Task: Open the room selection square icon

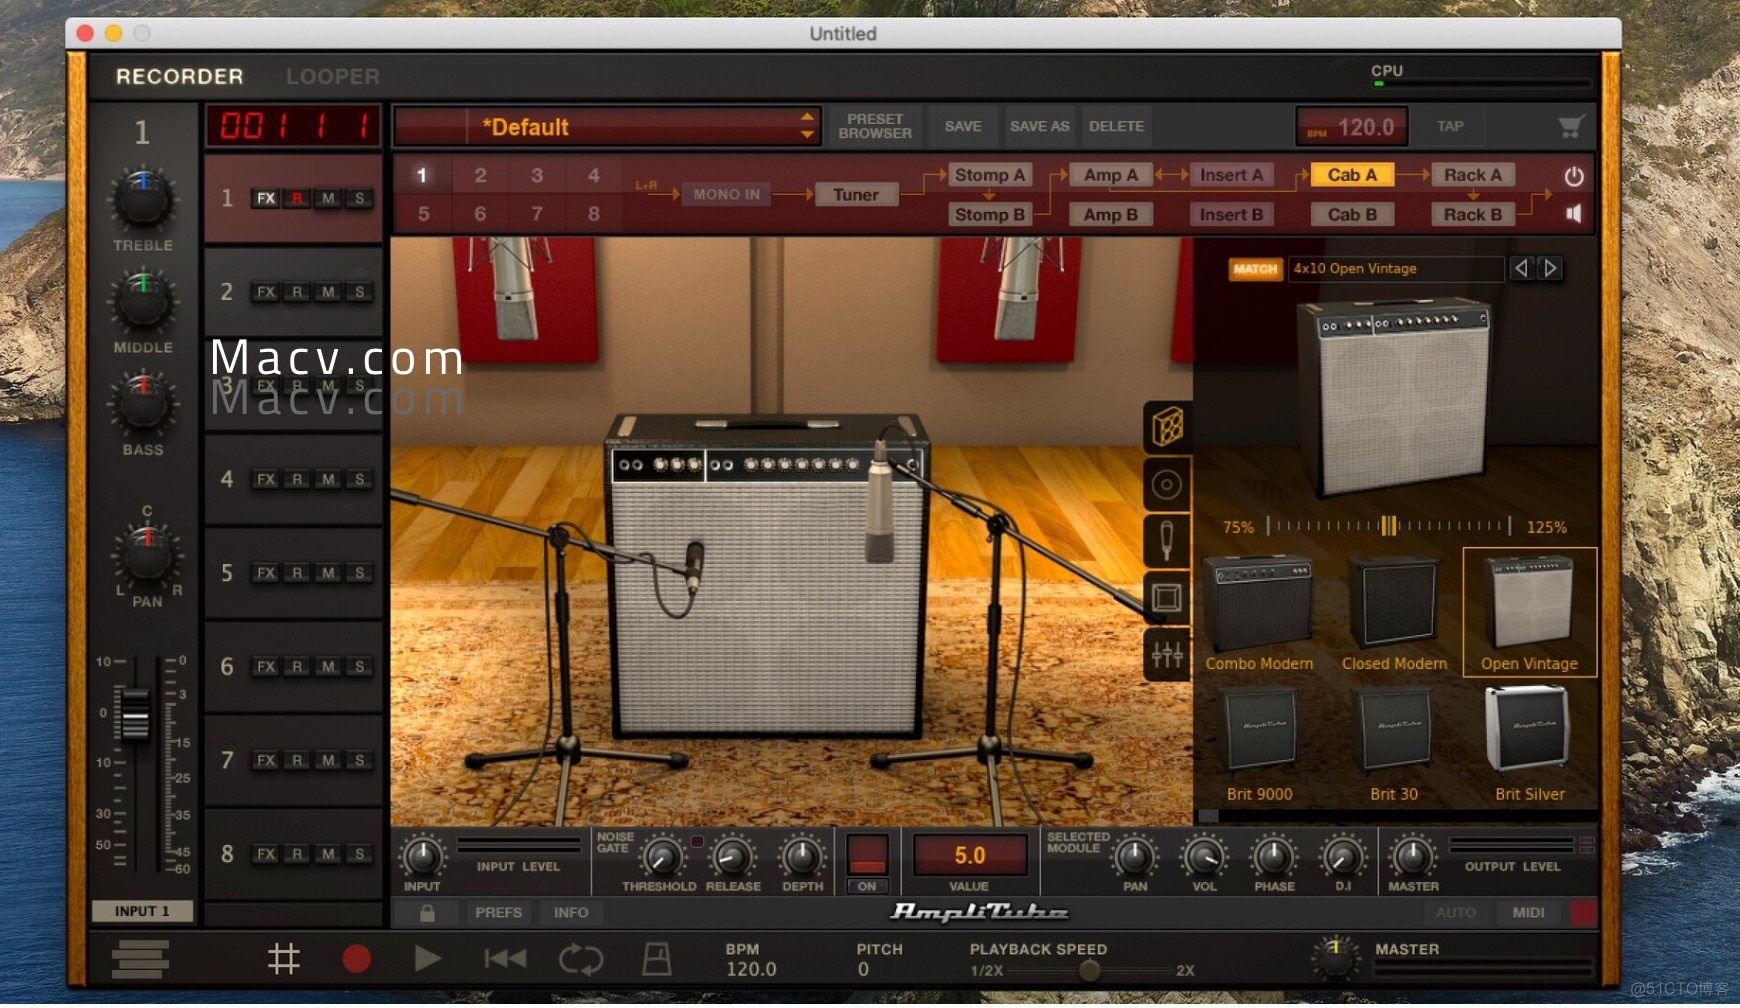Action: [1167, 598]
